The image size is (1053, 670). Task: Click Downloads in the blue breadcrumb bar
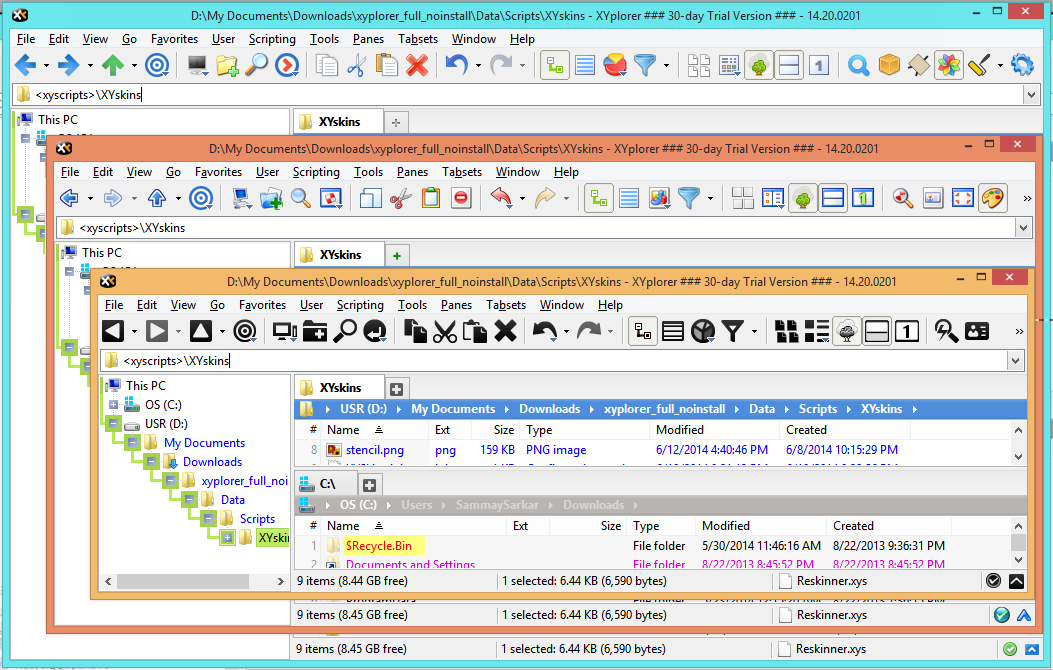click(549, 409)
